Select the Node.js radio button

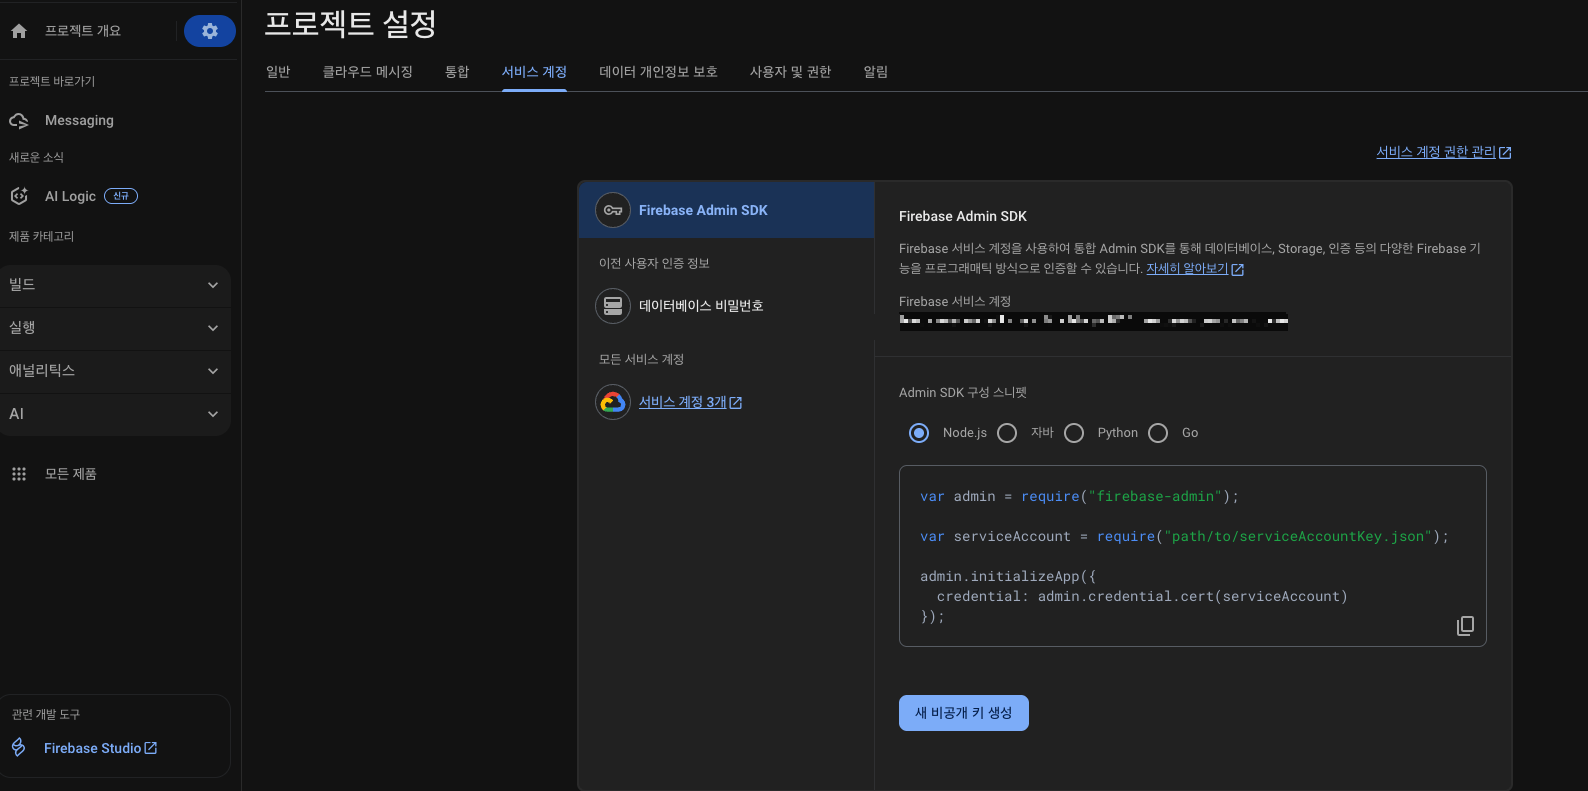(x=919, y=433)
